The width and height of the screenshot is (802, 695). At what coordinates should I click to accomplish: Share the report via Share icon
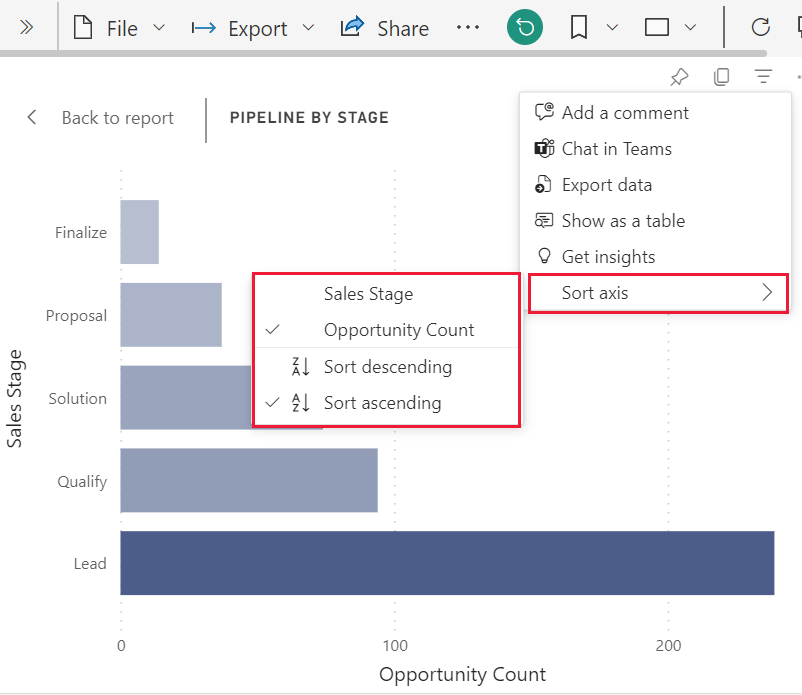[x=384, y=28]
